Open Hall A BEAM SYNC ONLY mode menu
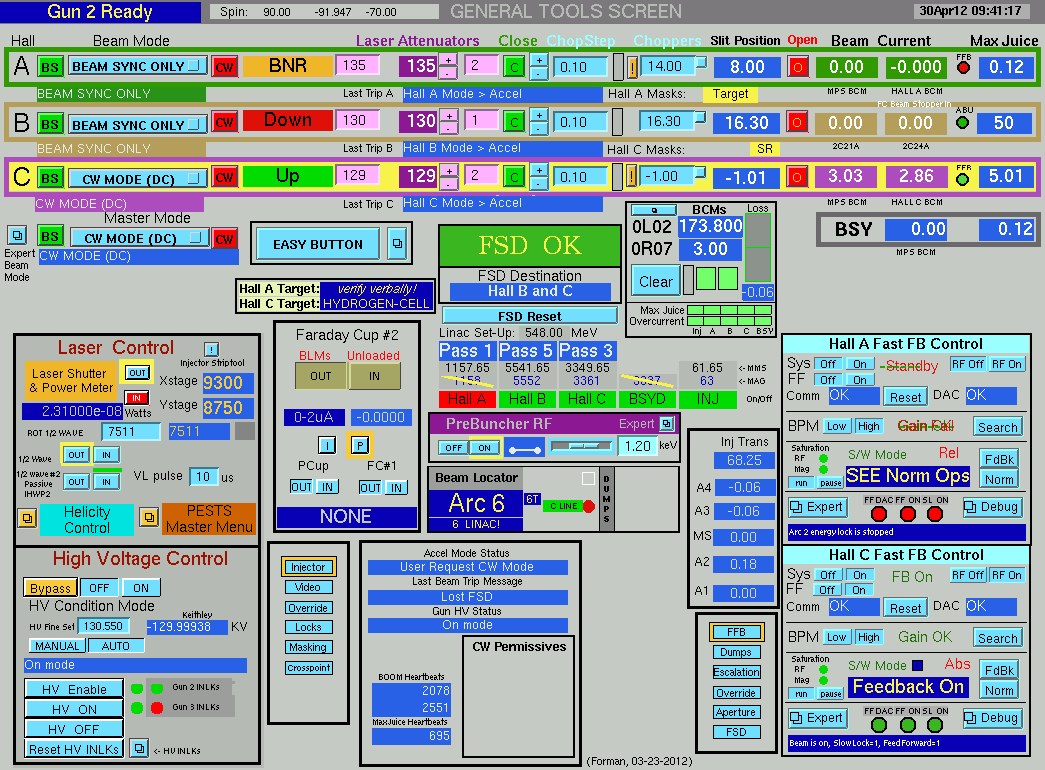Viewport: 1045px width, 770px height. pyautogui.click(x=137, y=66)
